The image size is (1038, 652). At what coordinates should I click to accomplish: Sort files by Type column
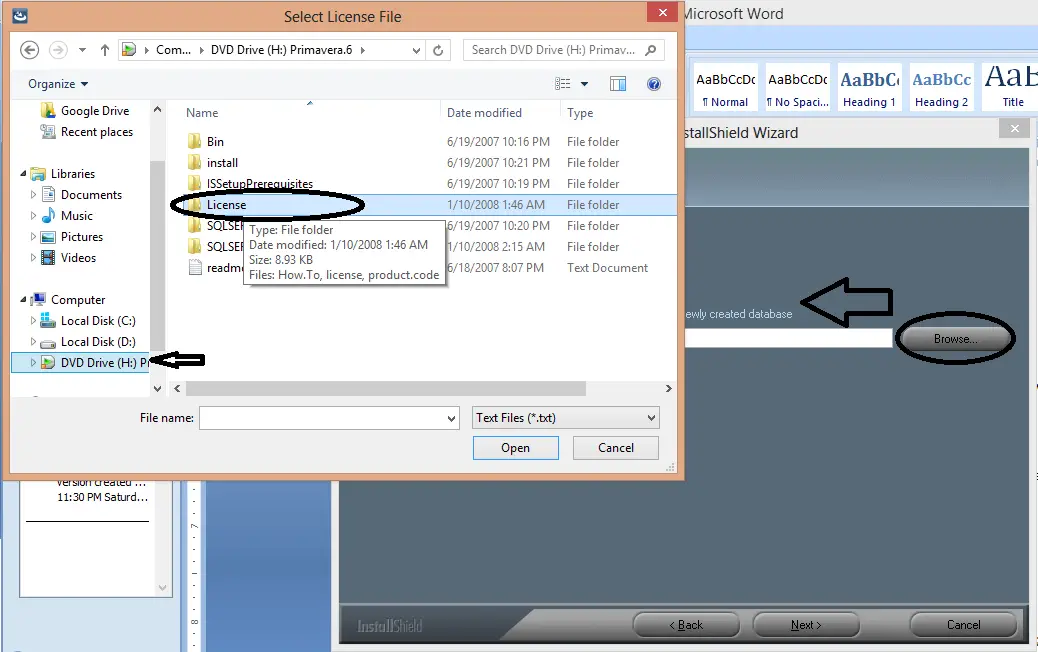tap(580, 113)
